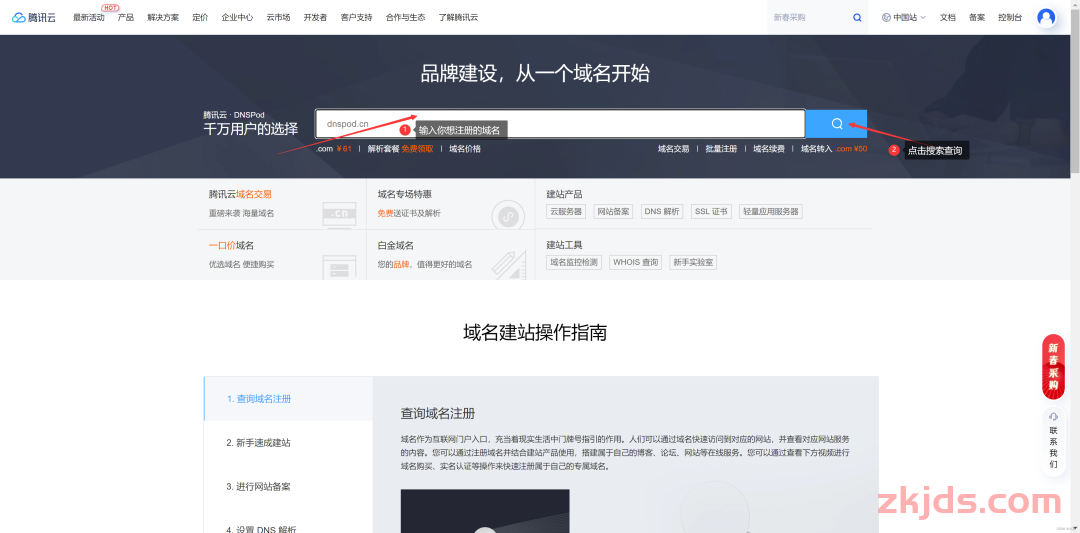Click the 云服务器 product tag
This screenshot has height=533, width=1080.
pyautogui.click(x=565, y=211)
